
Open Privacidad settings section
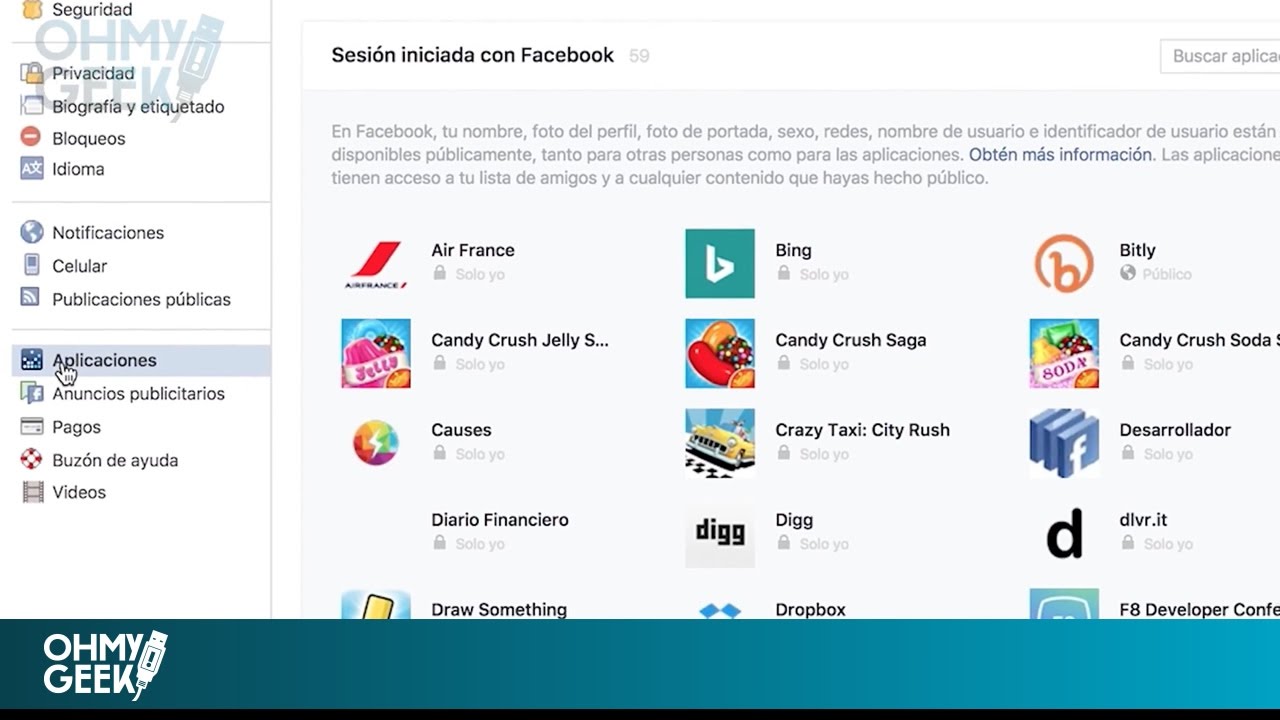coord(93,73)
